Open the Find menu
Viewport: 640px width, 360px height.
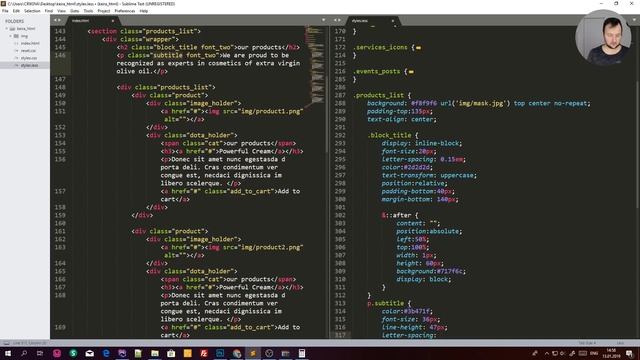pos(49,11)
